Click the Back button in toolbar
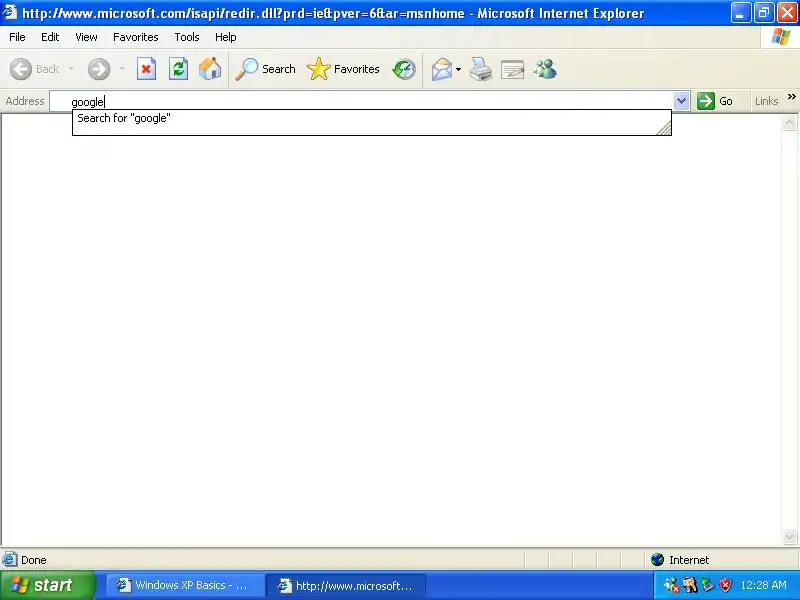Image resolution: width=800 pixels, height=600 pixels. 35,69
